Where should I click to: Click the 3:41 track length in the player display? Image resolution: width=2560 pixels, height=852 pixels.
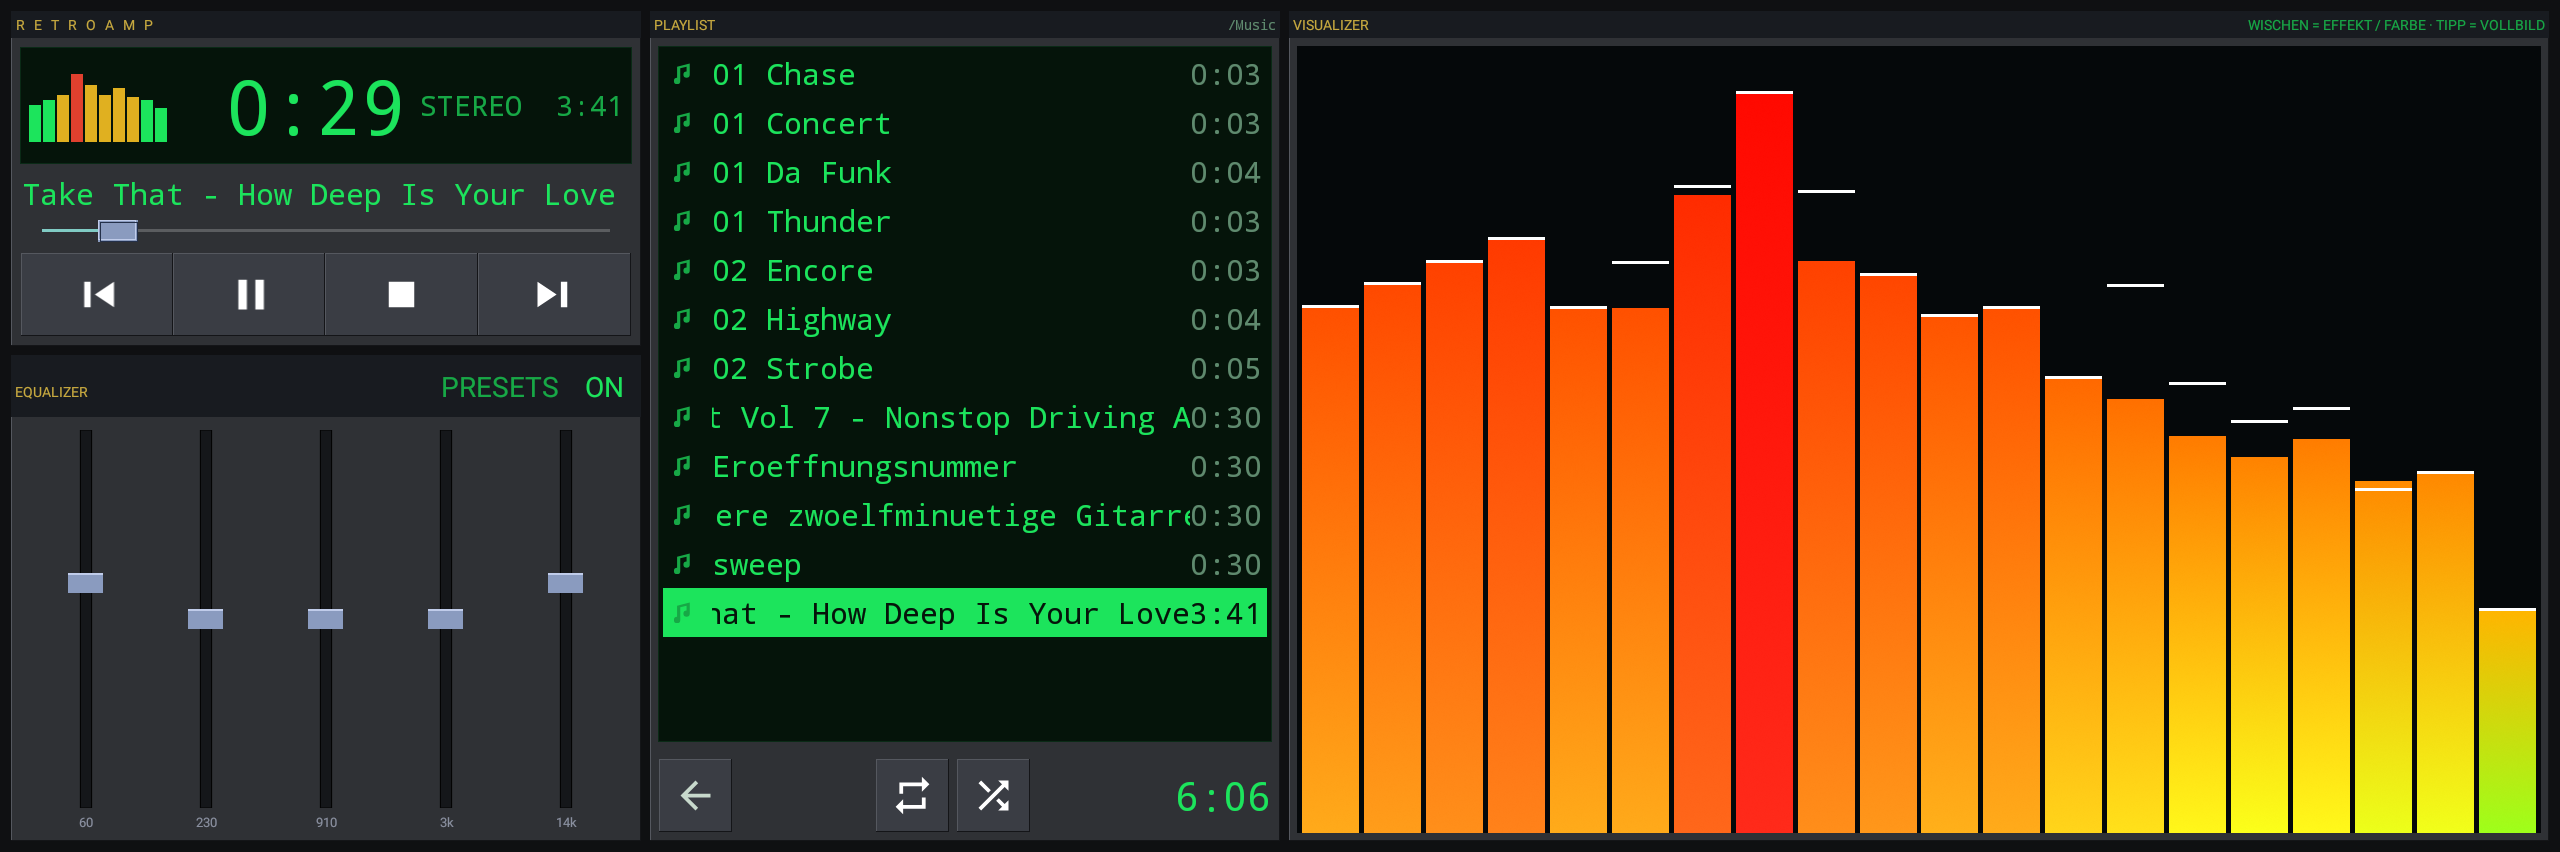[589, 107]
